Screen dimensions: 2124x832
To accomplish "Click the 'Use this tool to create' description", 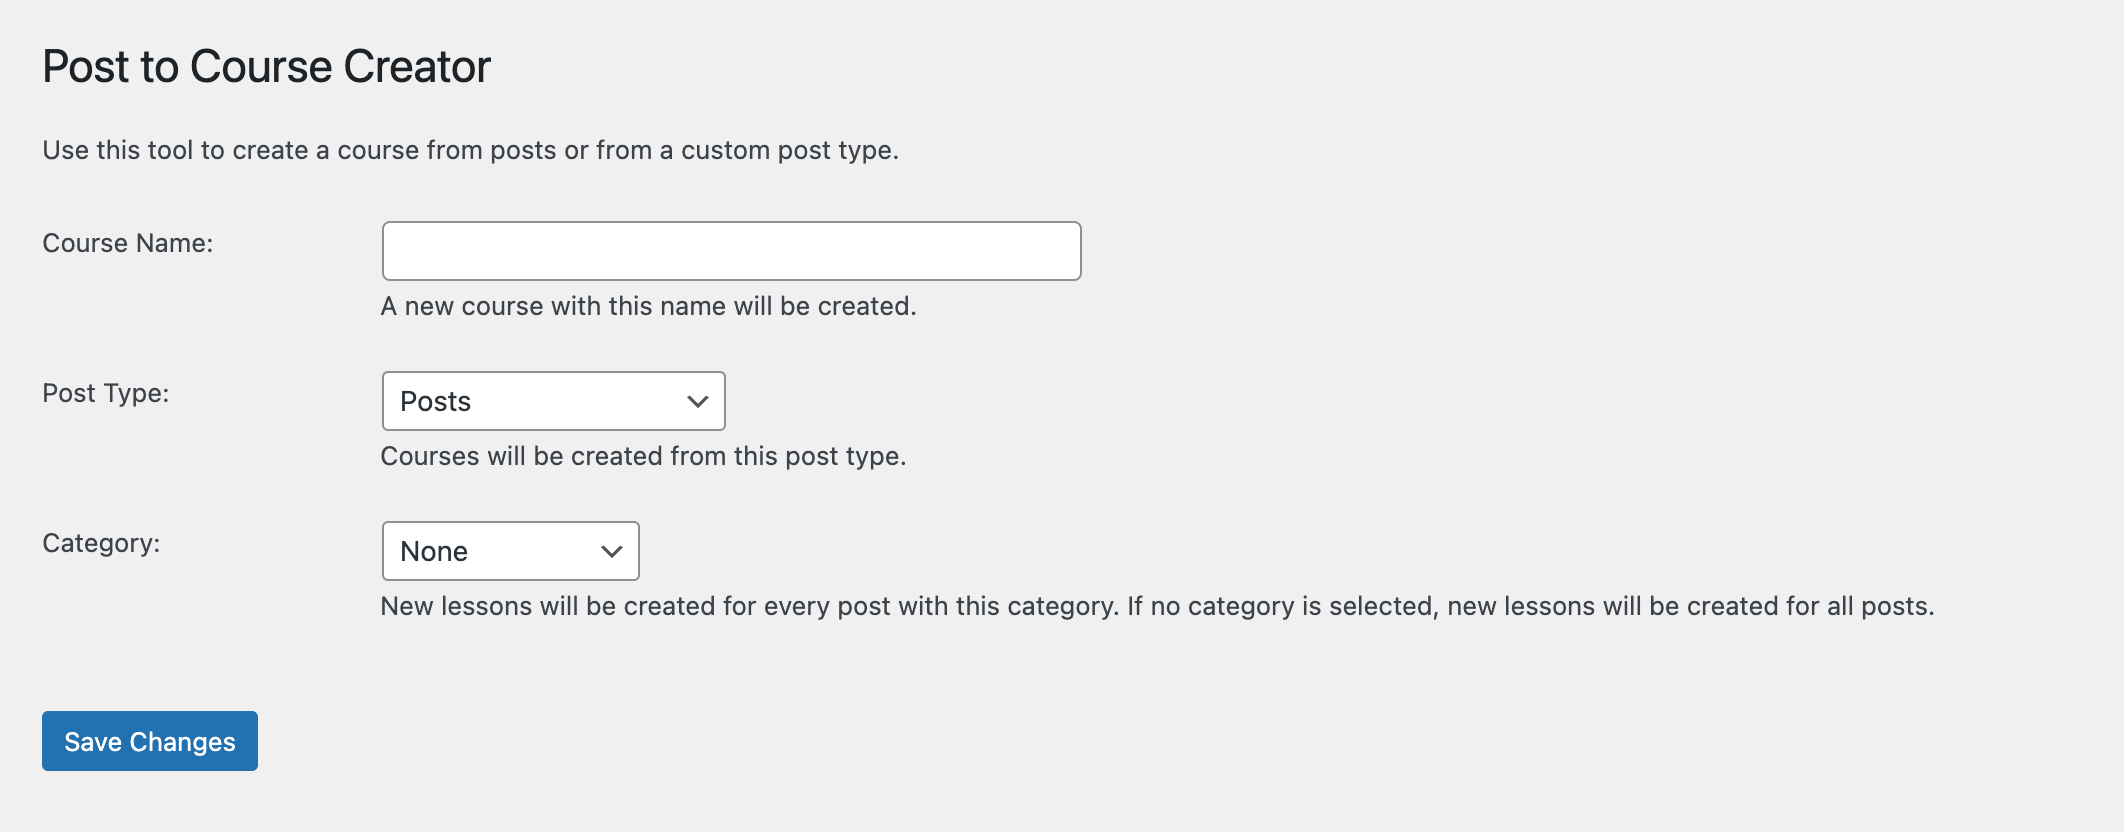I will [470, 150].
